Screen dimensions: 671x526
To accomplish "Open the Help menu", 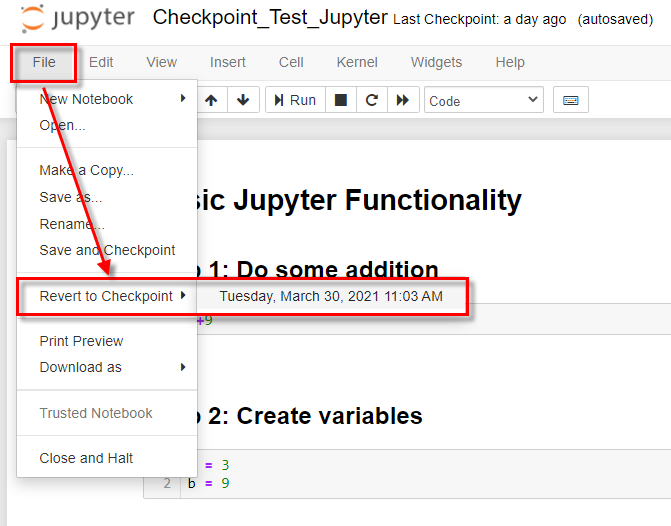I will [x=510, y=62].
